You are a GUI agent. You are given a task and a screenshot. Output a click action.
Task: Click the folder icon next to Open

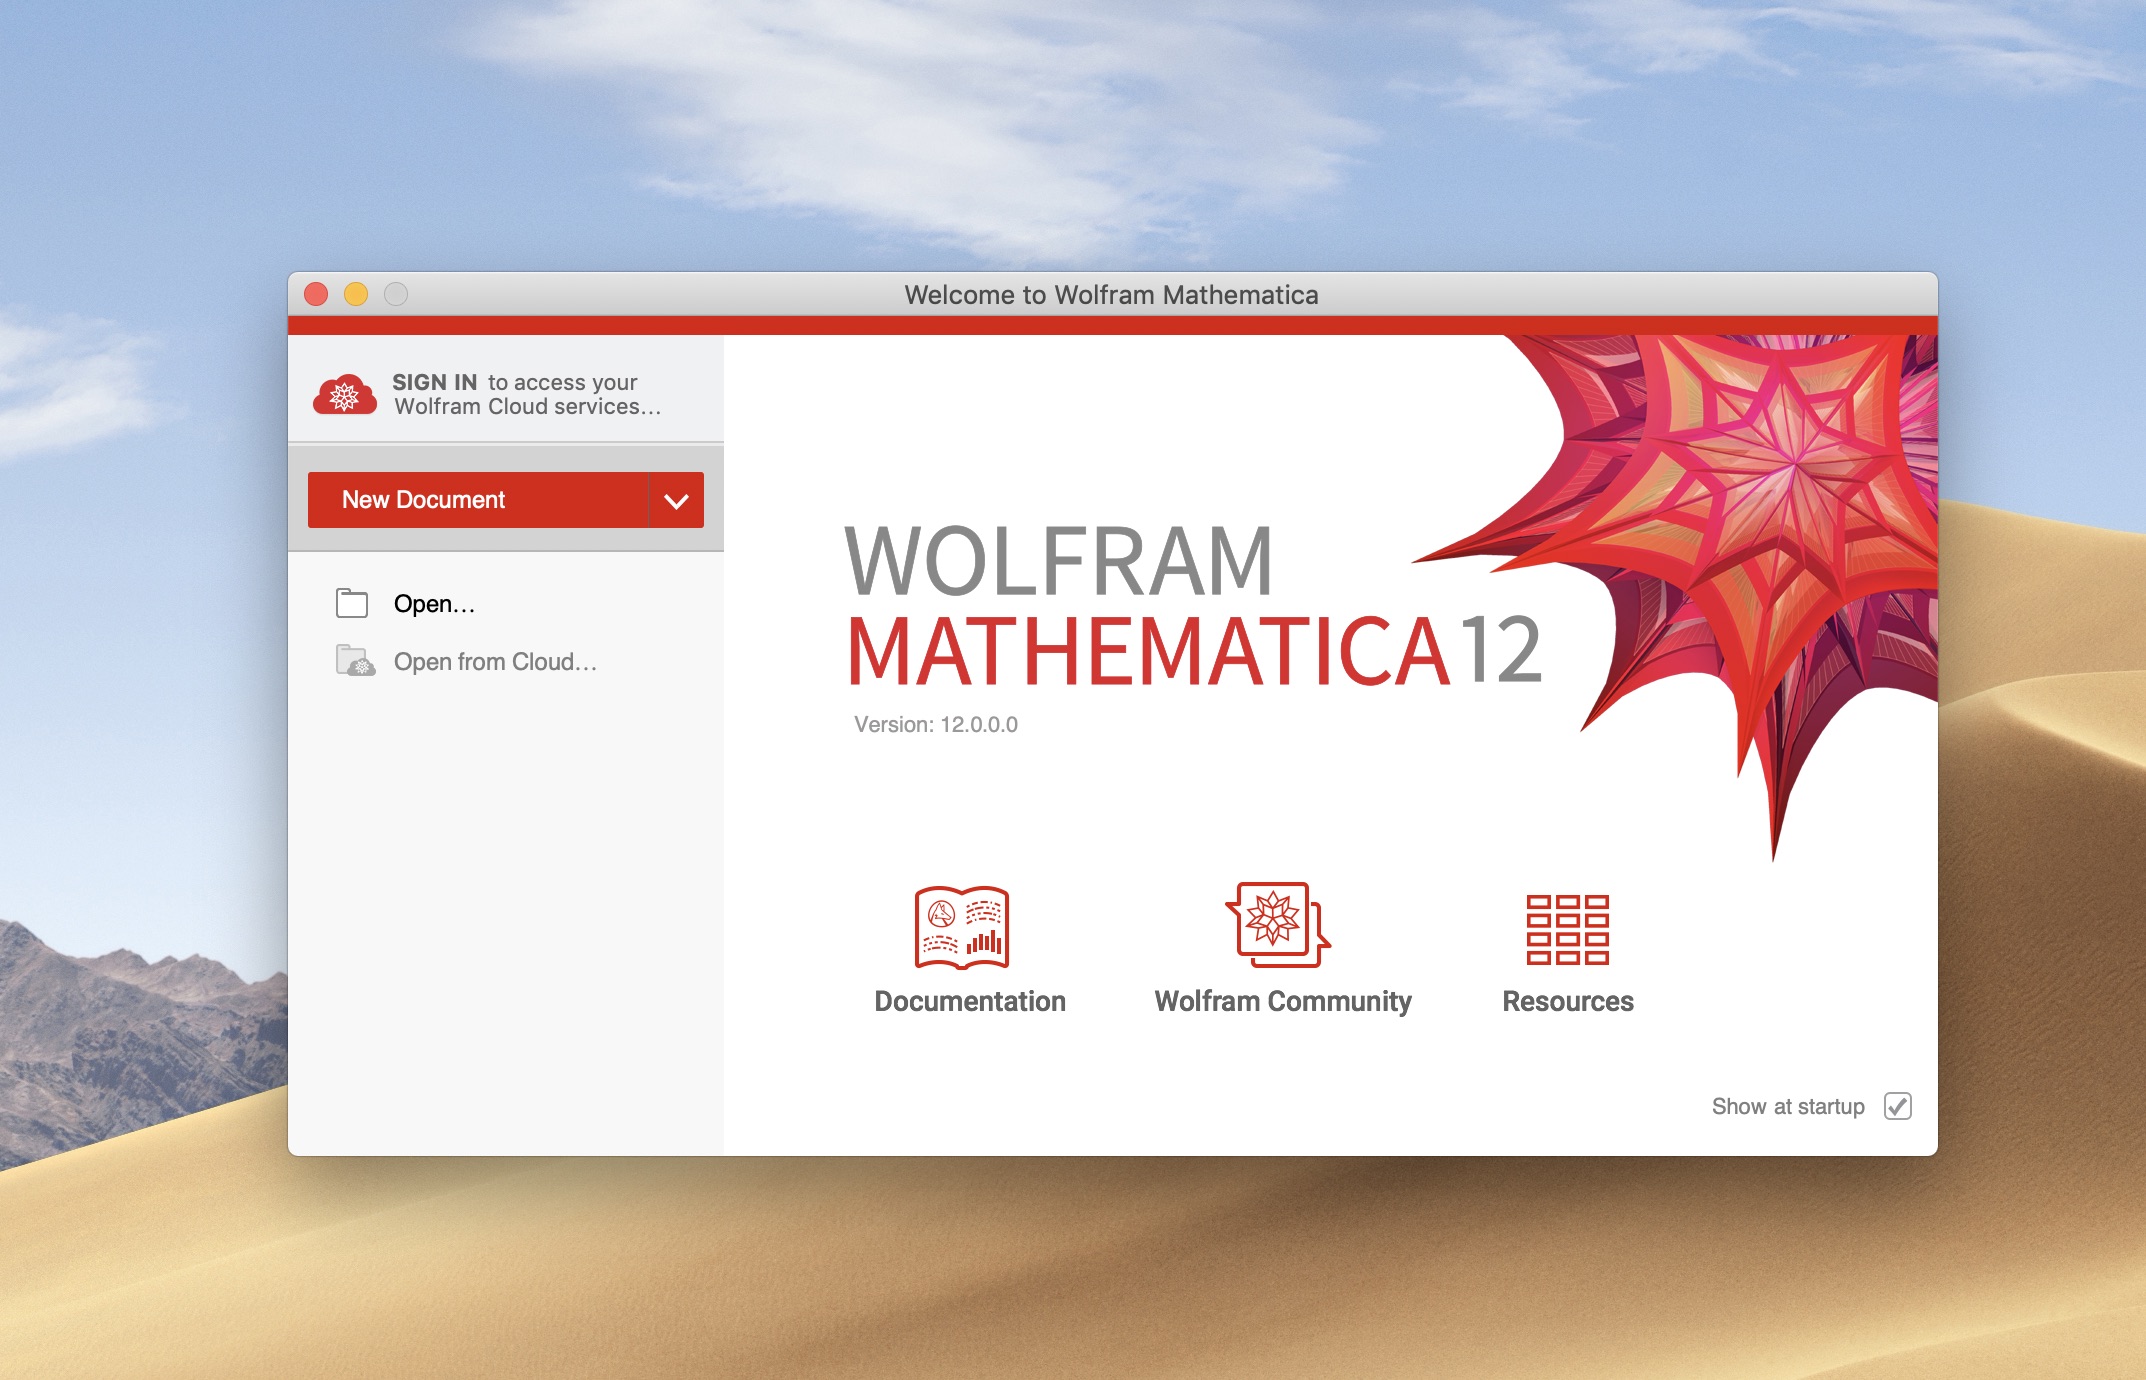coord(352,603)
